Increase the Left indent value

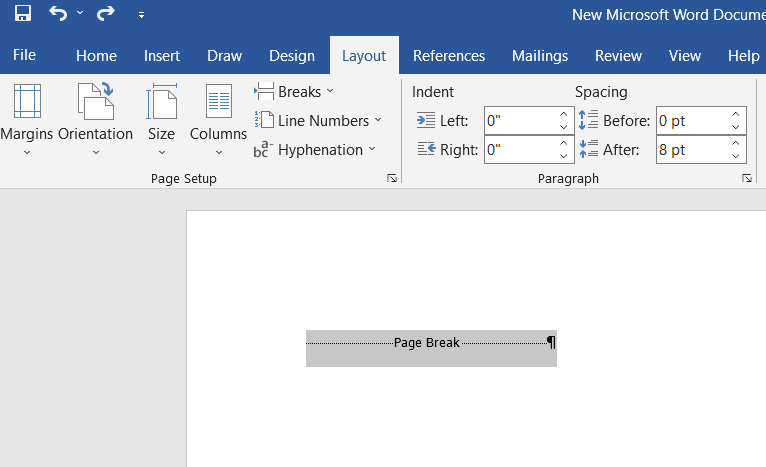(563, 115)
